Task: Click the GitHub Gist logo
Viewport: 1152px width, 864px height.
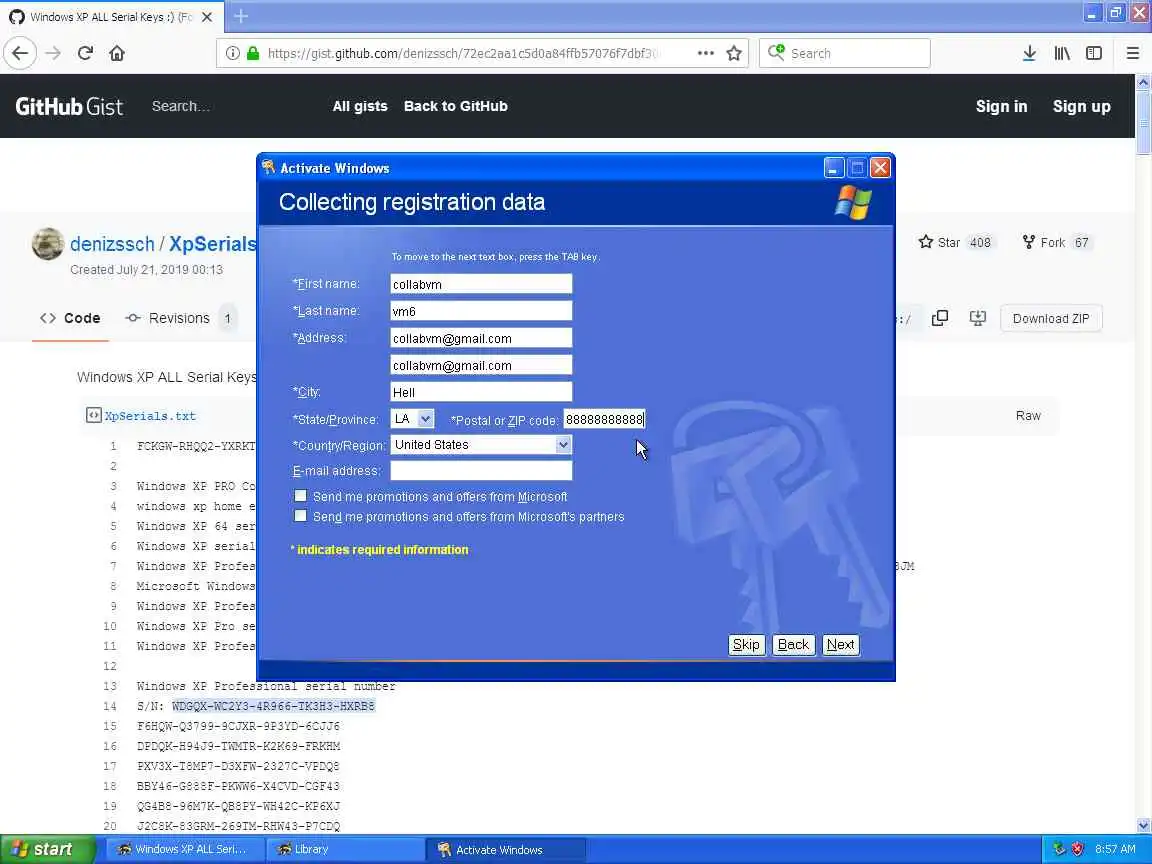Action: tap(69, 107)
